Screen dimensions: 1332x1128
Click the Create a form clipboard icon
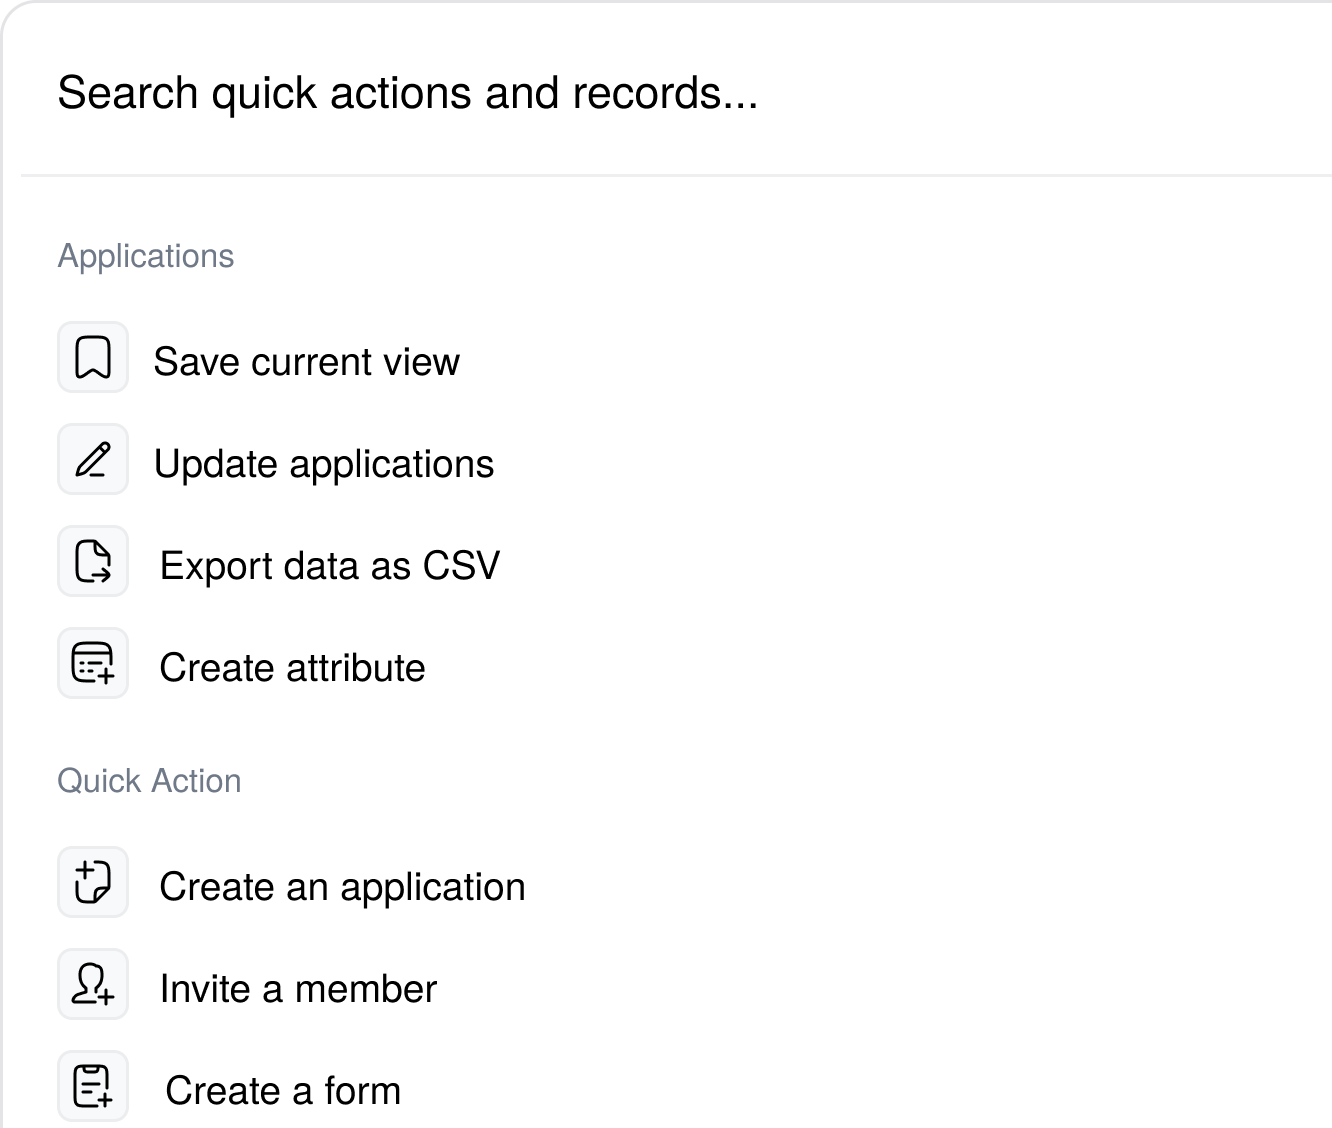click(93, 1087)
